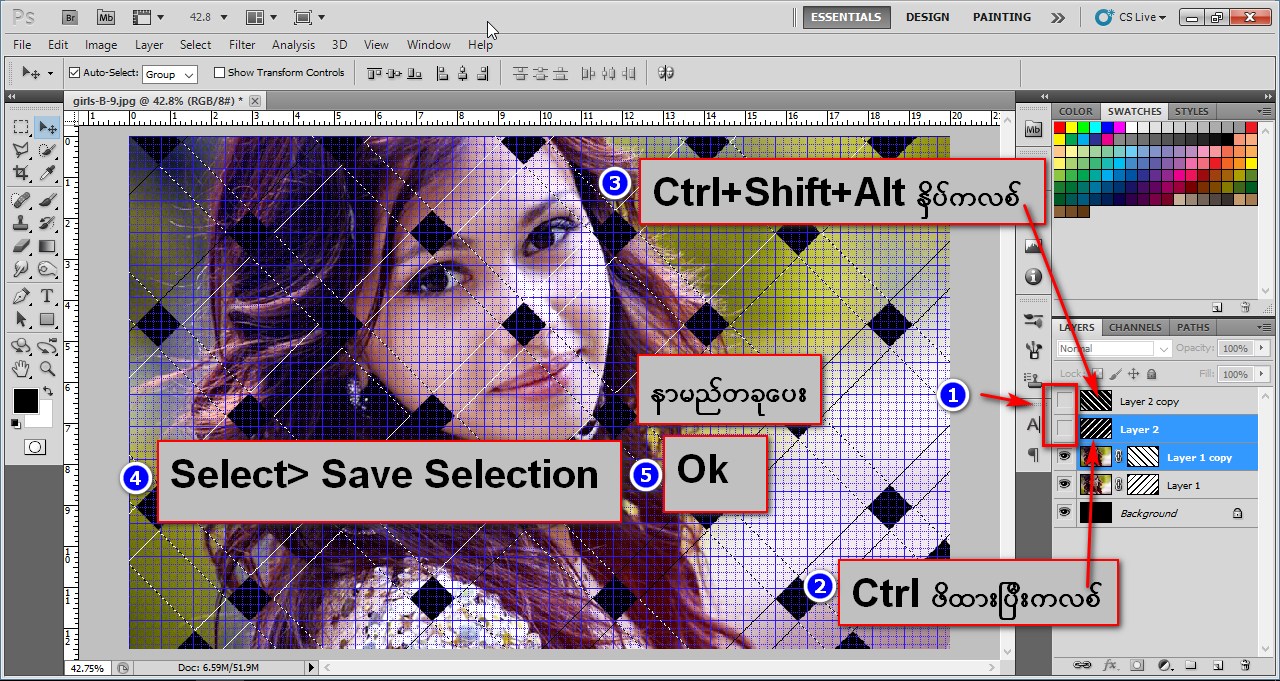Open the Fill slider arrow

[x=1262, y=374]
